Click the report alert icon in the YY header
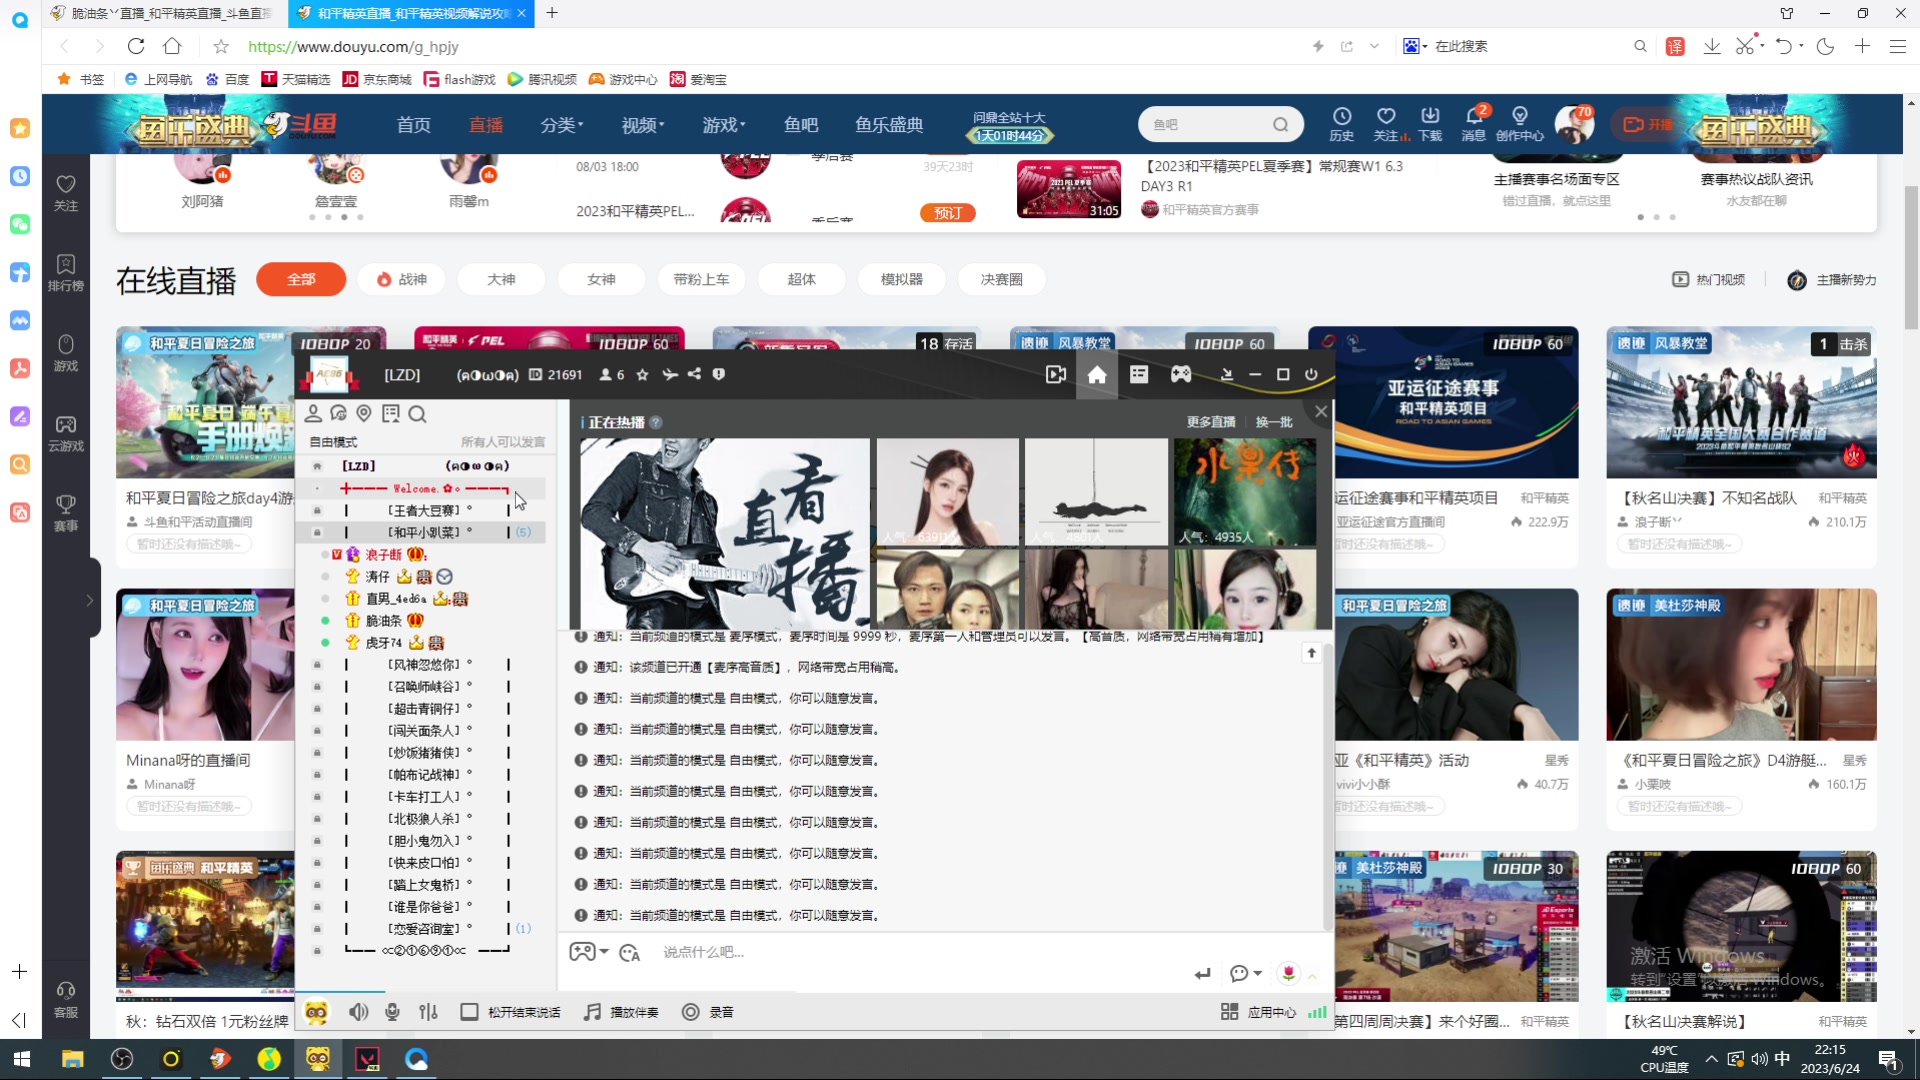1920x1080 pixels. 718,374
